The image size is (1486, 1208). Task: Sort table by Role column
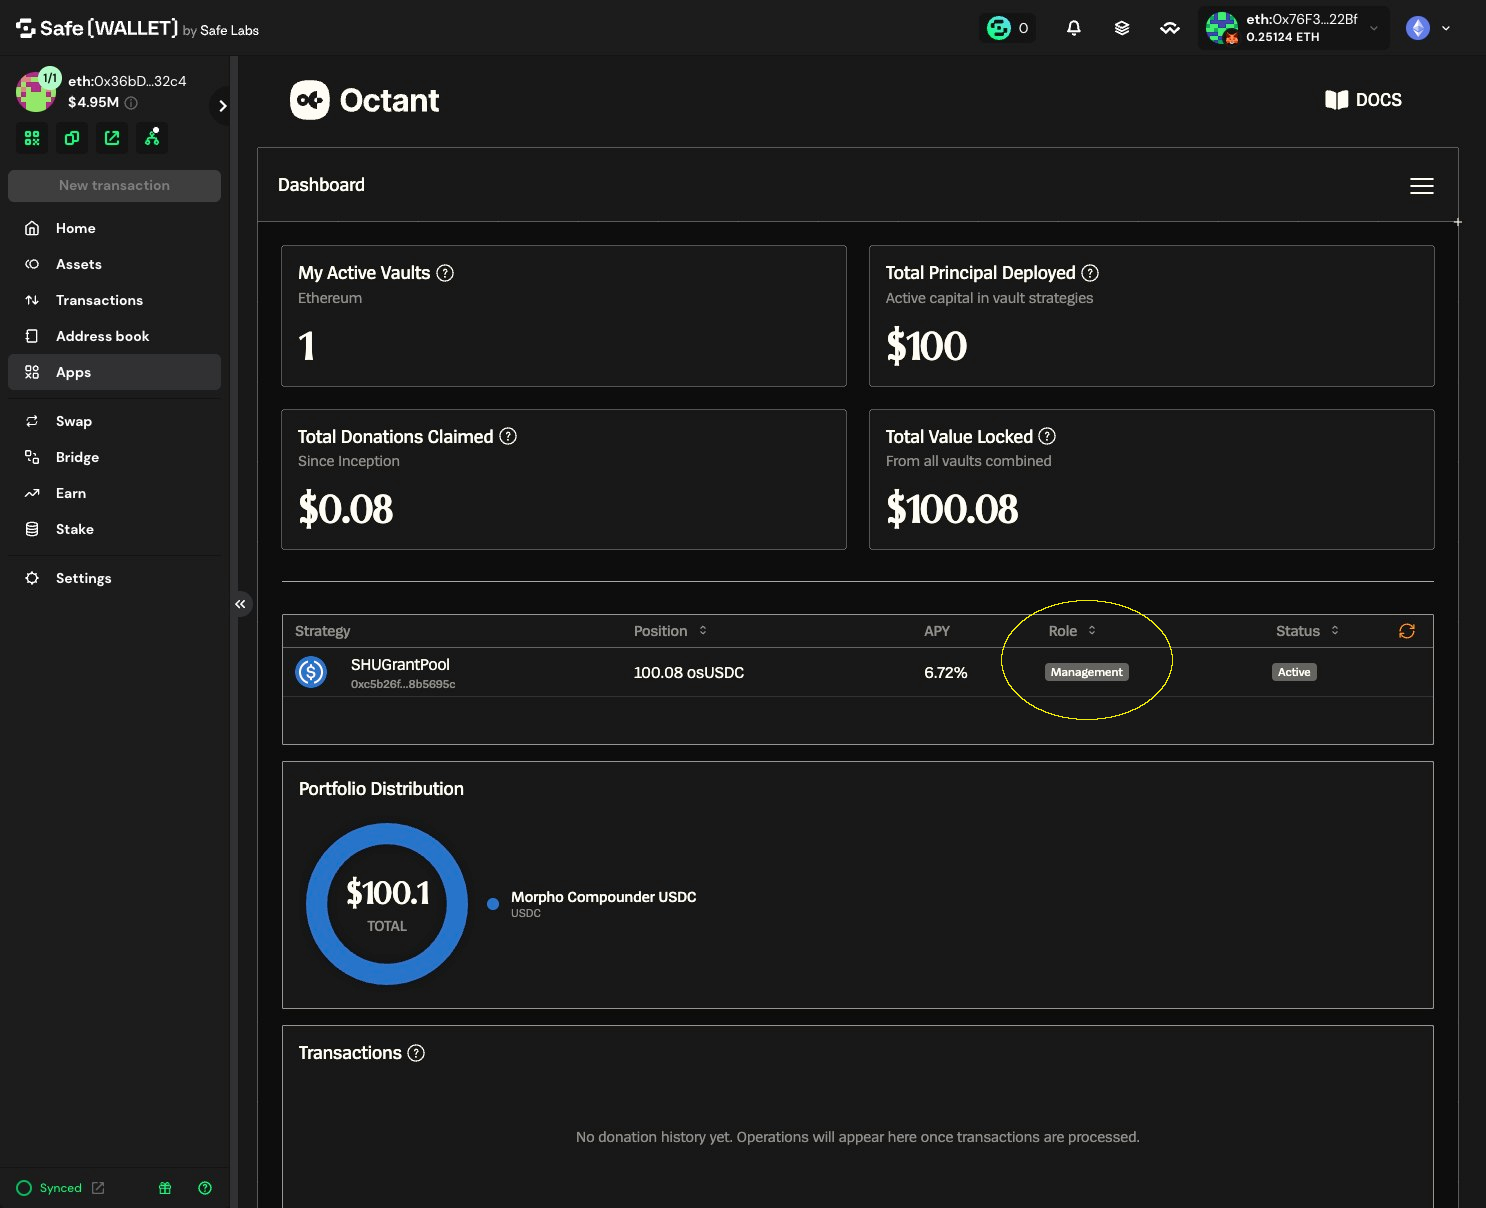pyautogui.click(x=1072, y=631)
